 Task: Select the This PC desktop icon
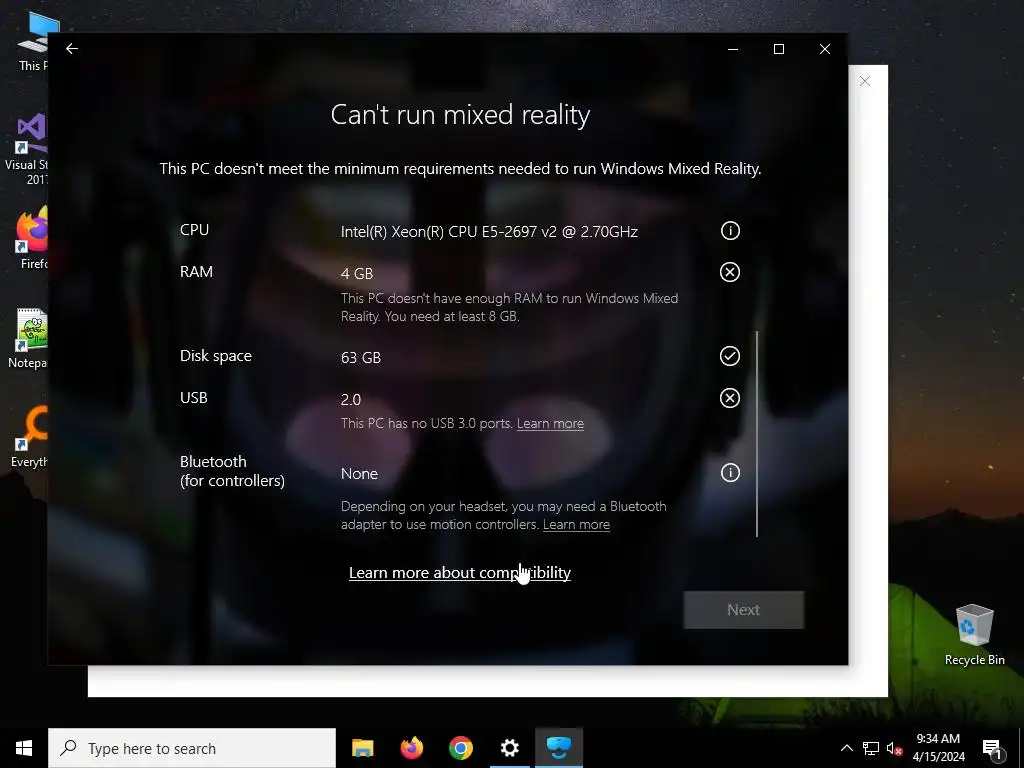click(x=33, y=42)
